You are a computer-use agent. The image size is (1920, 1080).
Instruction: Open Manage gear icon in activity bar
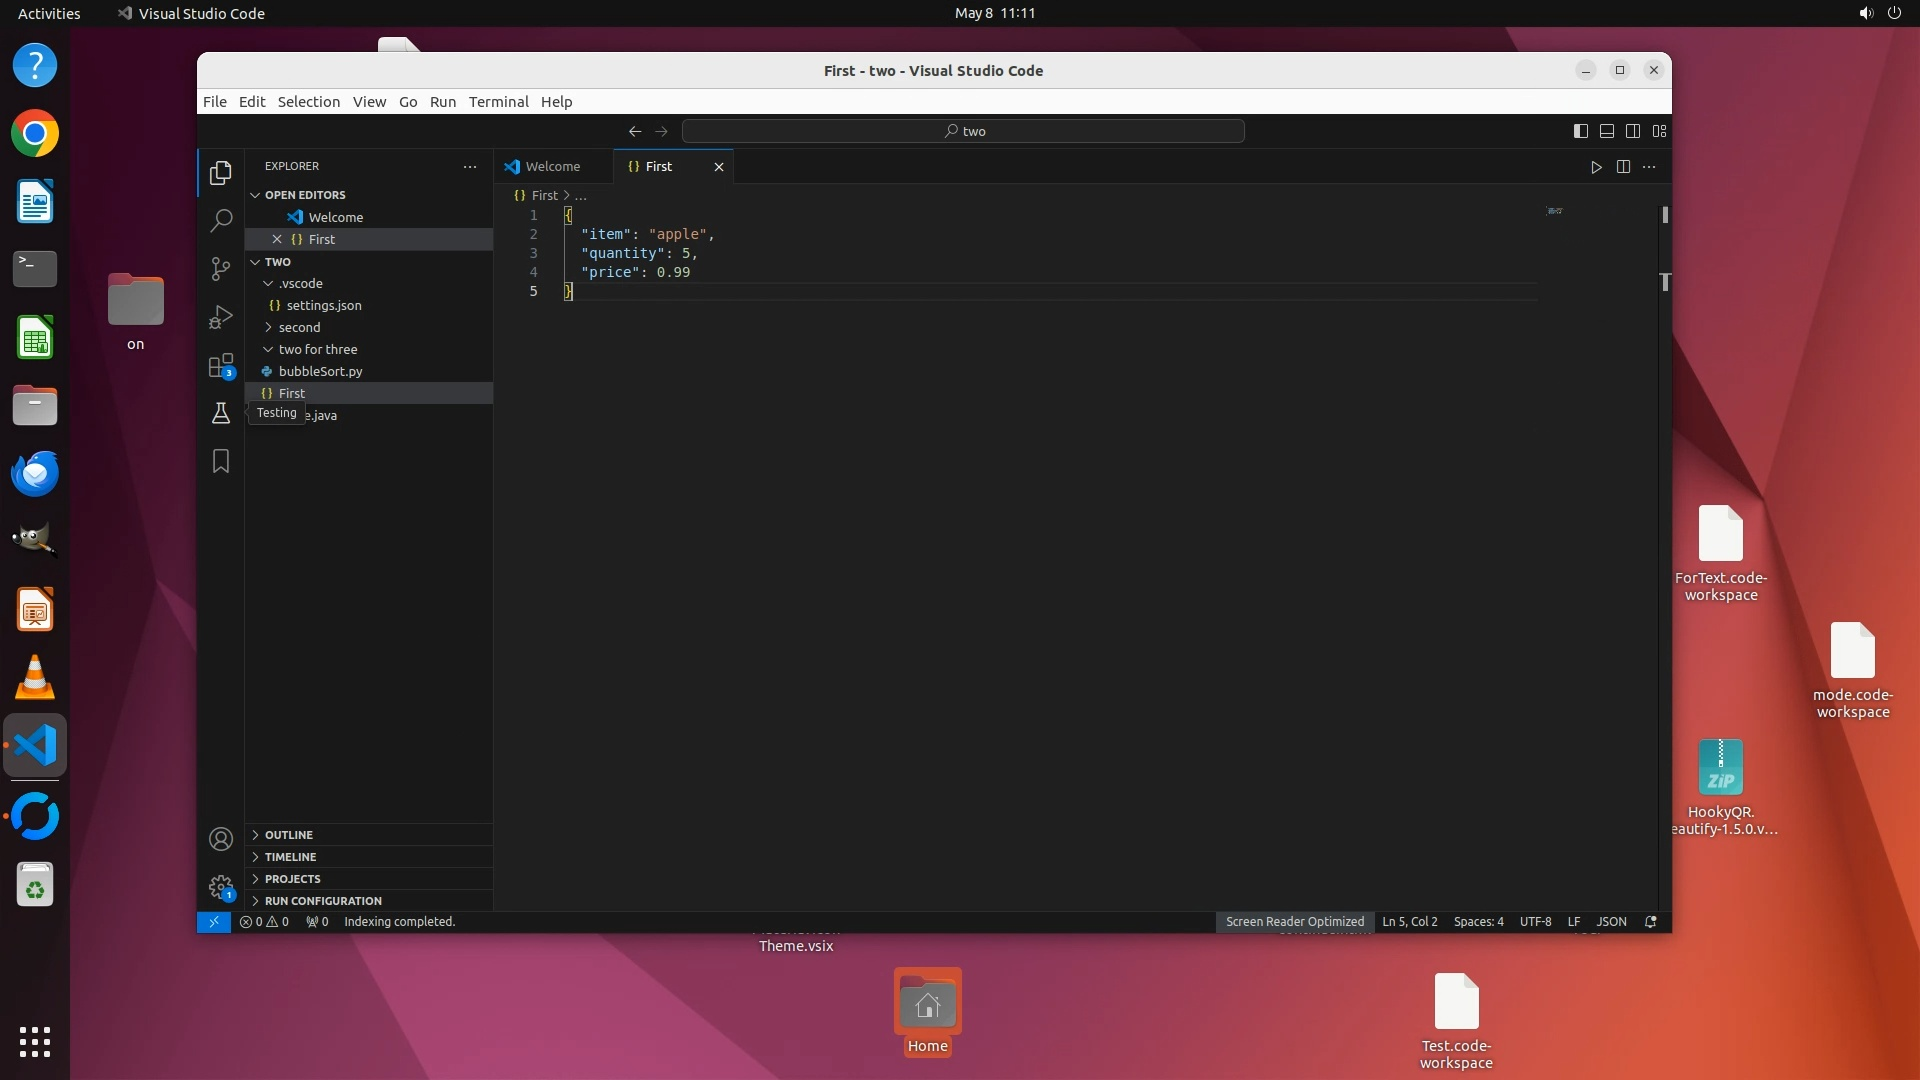(221, 887)
